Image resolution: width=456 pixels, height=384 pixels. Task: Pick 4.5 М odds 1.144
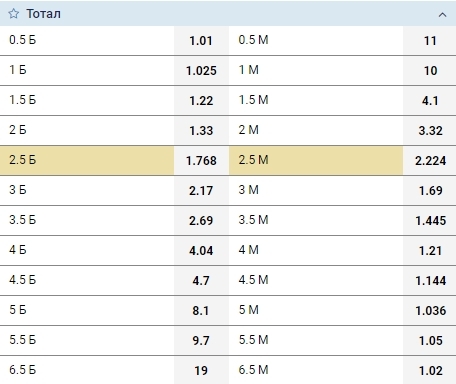pos(430,281)
